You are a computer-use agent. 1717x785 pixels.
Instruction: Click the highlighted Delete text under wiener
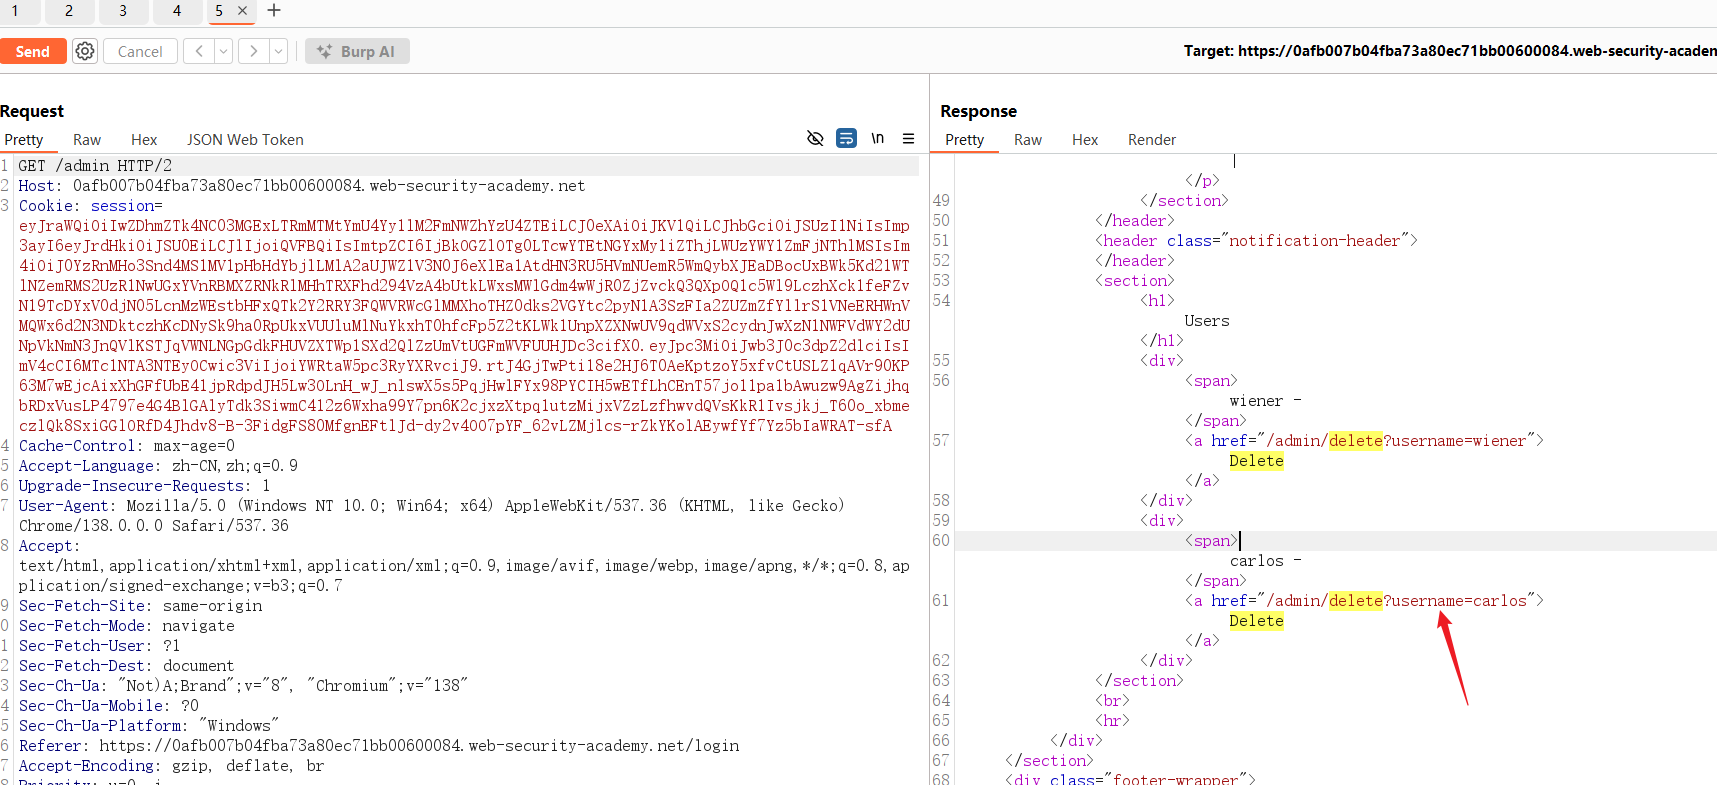coord(1256,461)
